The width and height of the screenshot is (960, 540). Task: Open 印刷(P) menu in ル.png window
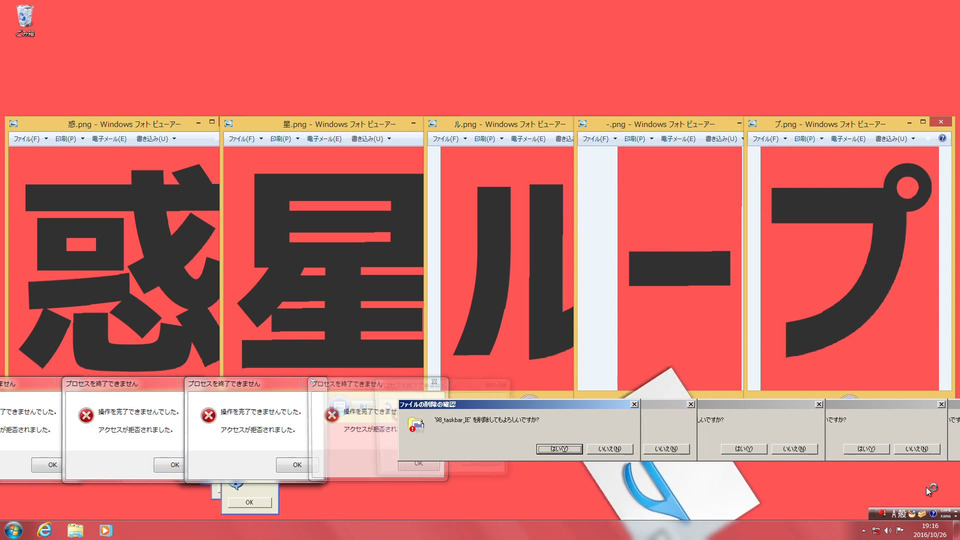[488, 139]
